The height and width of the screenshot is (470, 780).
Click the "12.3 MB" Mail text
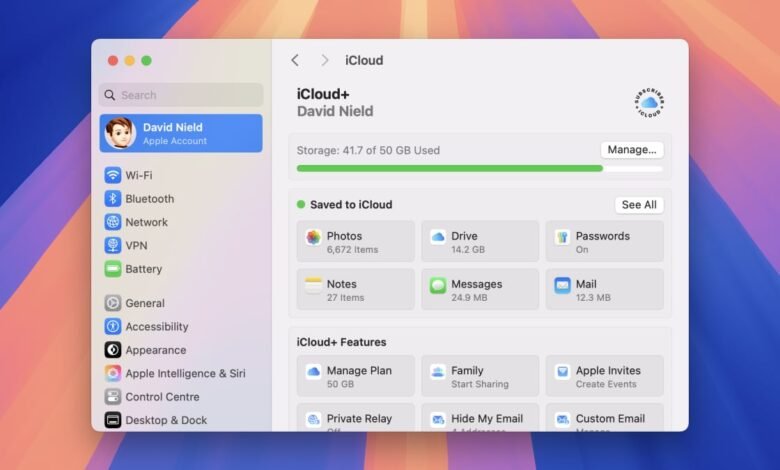pos(593,298)
